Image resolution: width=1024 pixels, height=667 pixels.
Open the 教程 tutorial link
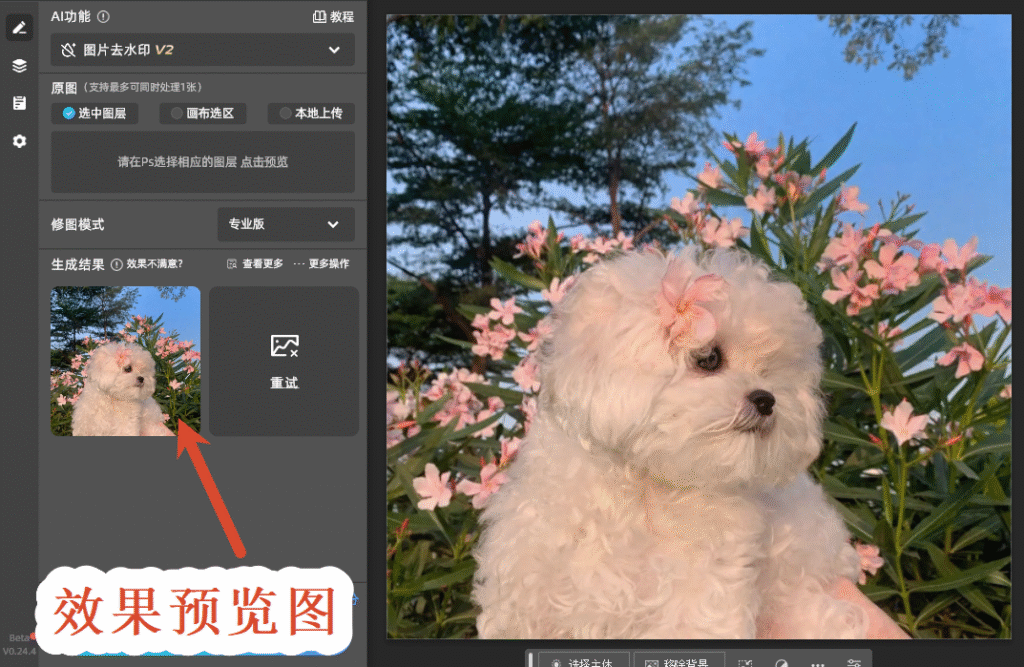pos(333,17)
